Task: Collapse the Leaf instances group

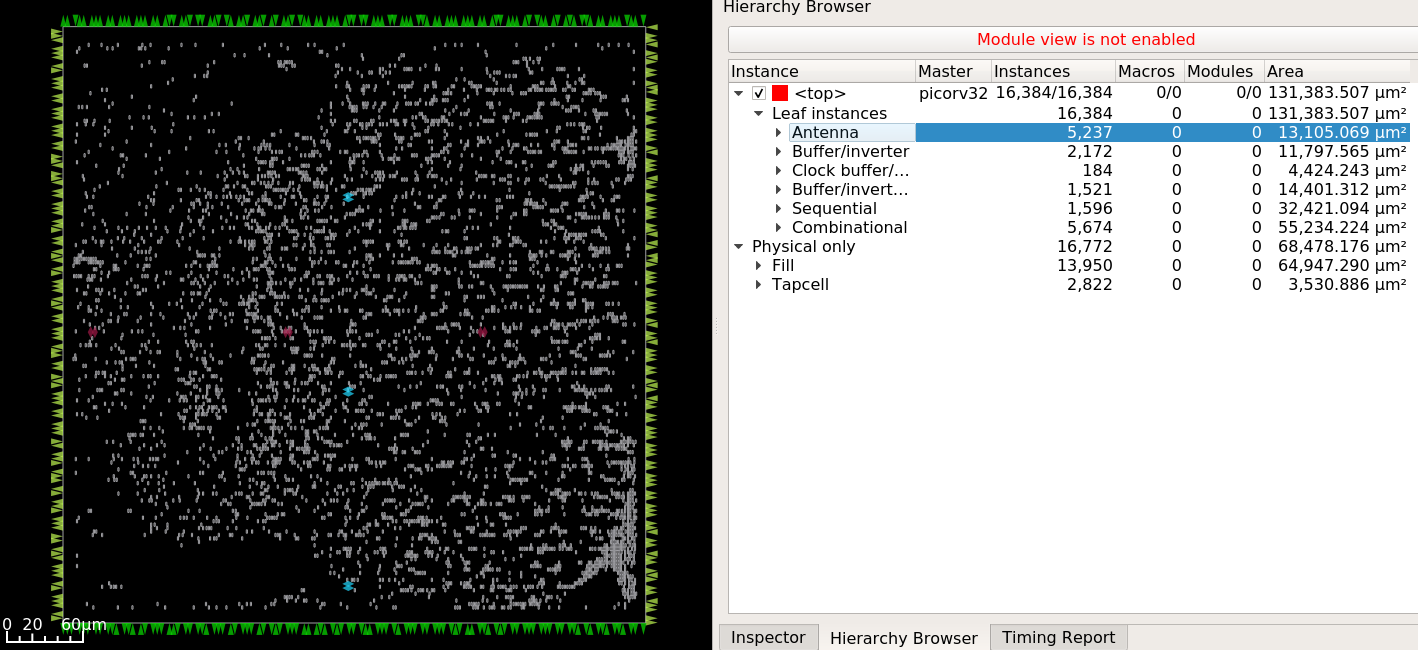Action: pyautogui.click(x=758, y=113)
